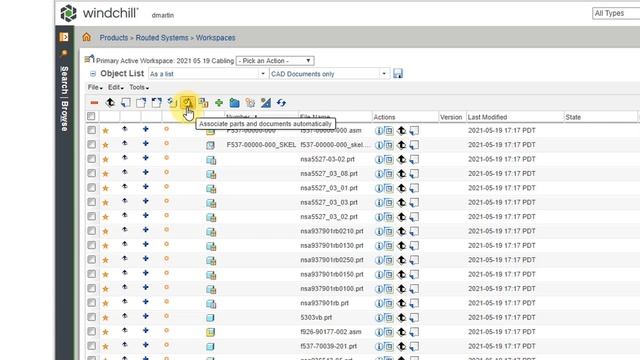Check the box beside f926-90177-002.asm

point(91,331)
